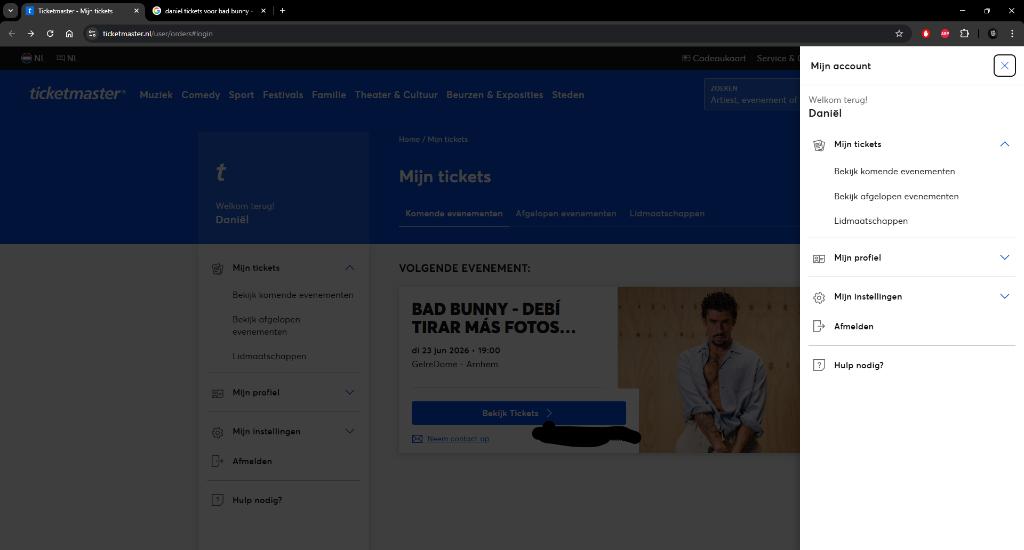Click the search field for artiest or evenement

[752, 95]
